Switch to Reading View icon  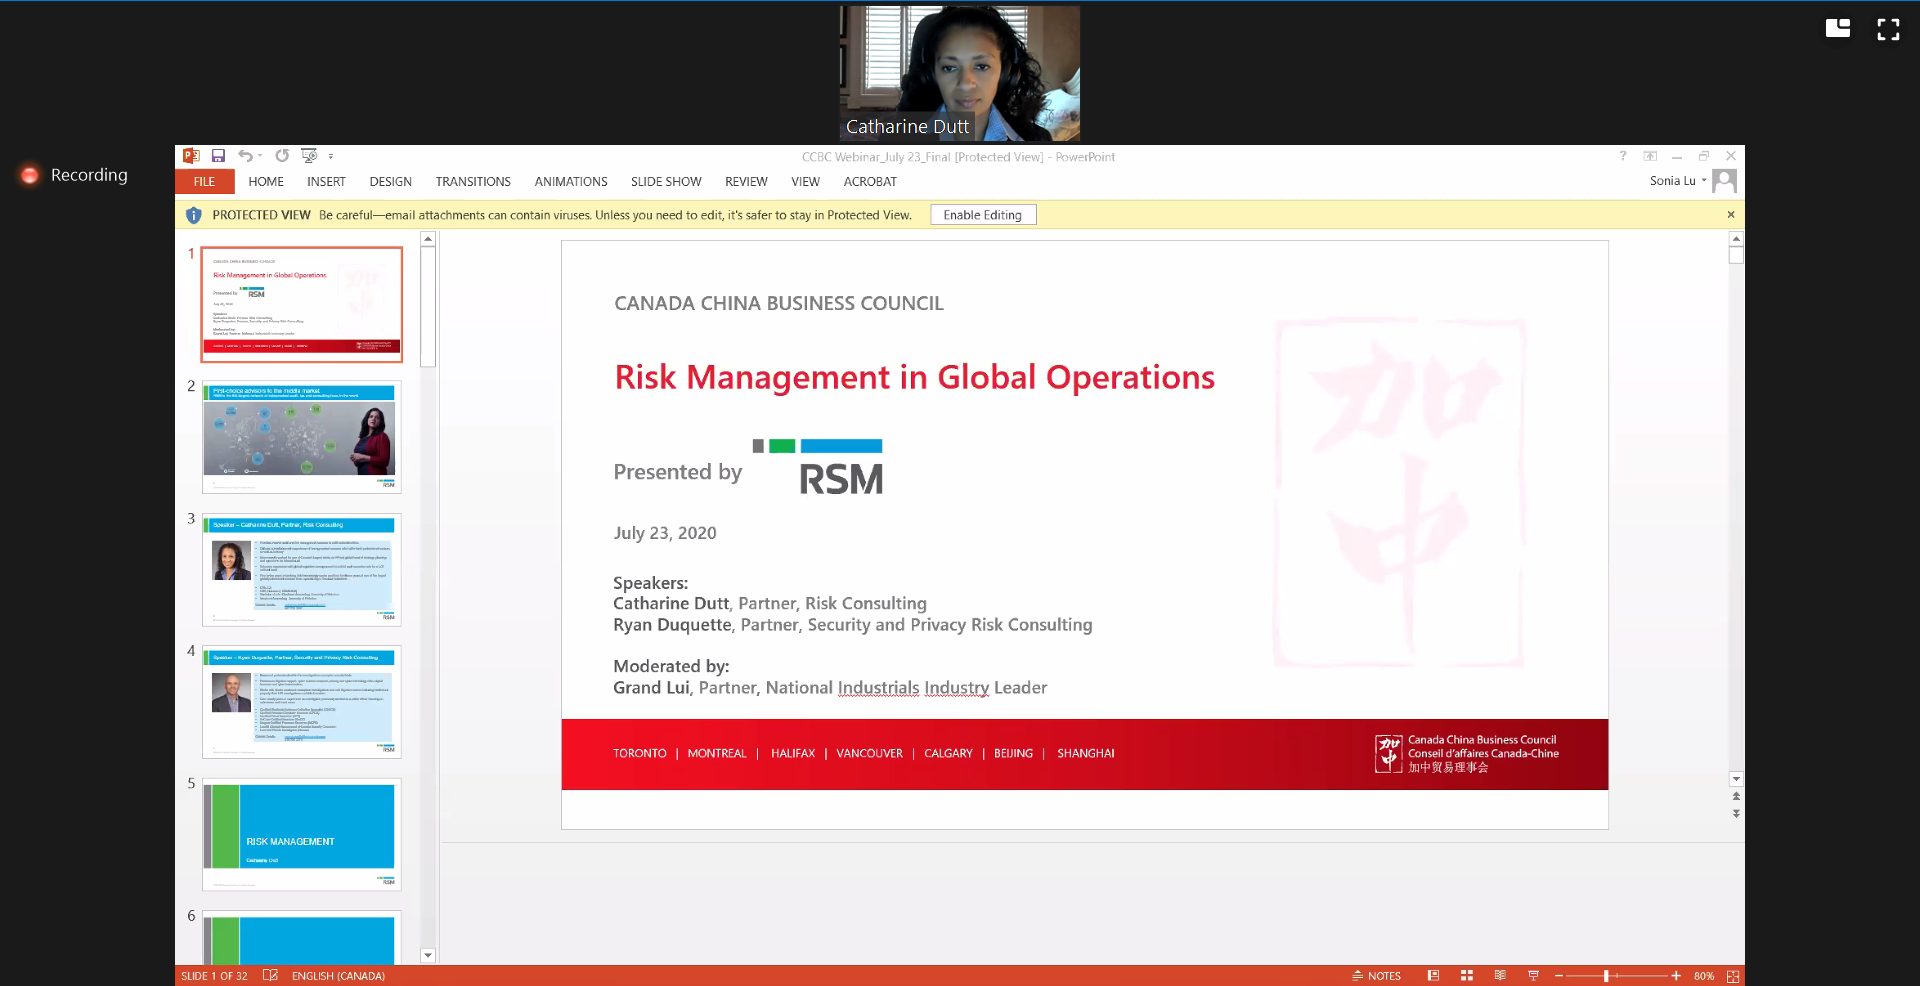pyautogui.click(x=1500, y=976)
